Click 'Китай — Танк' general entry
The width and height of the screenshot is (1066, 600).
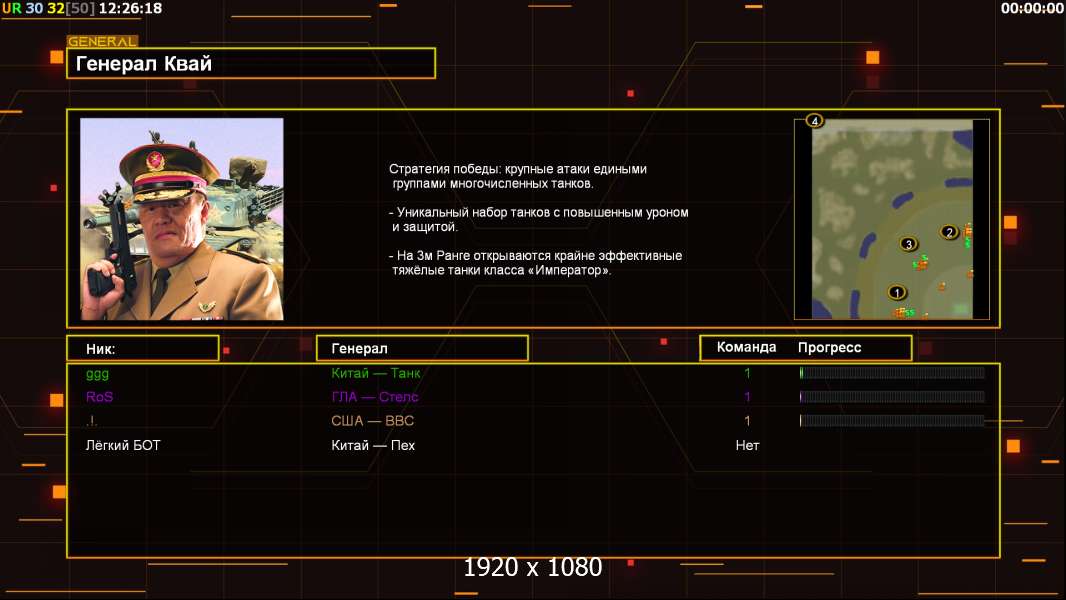click(x=375, y=373)
